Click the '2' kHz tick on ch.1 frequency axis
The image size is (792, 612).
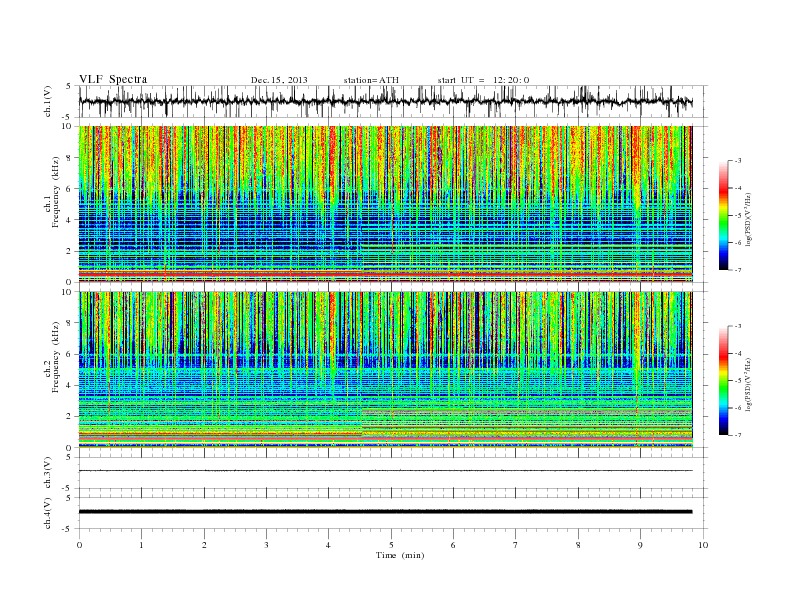coord(70,251)
